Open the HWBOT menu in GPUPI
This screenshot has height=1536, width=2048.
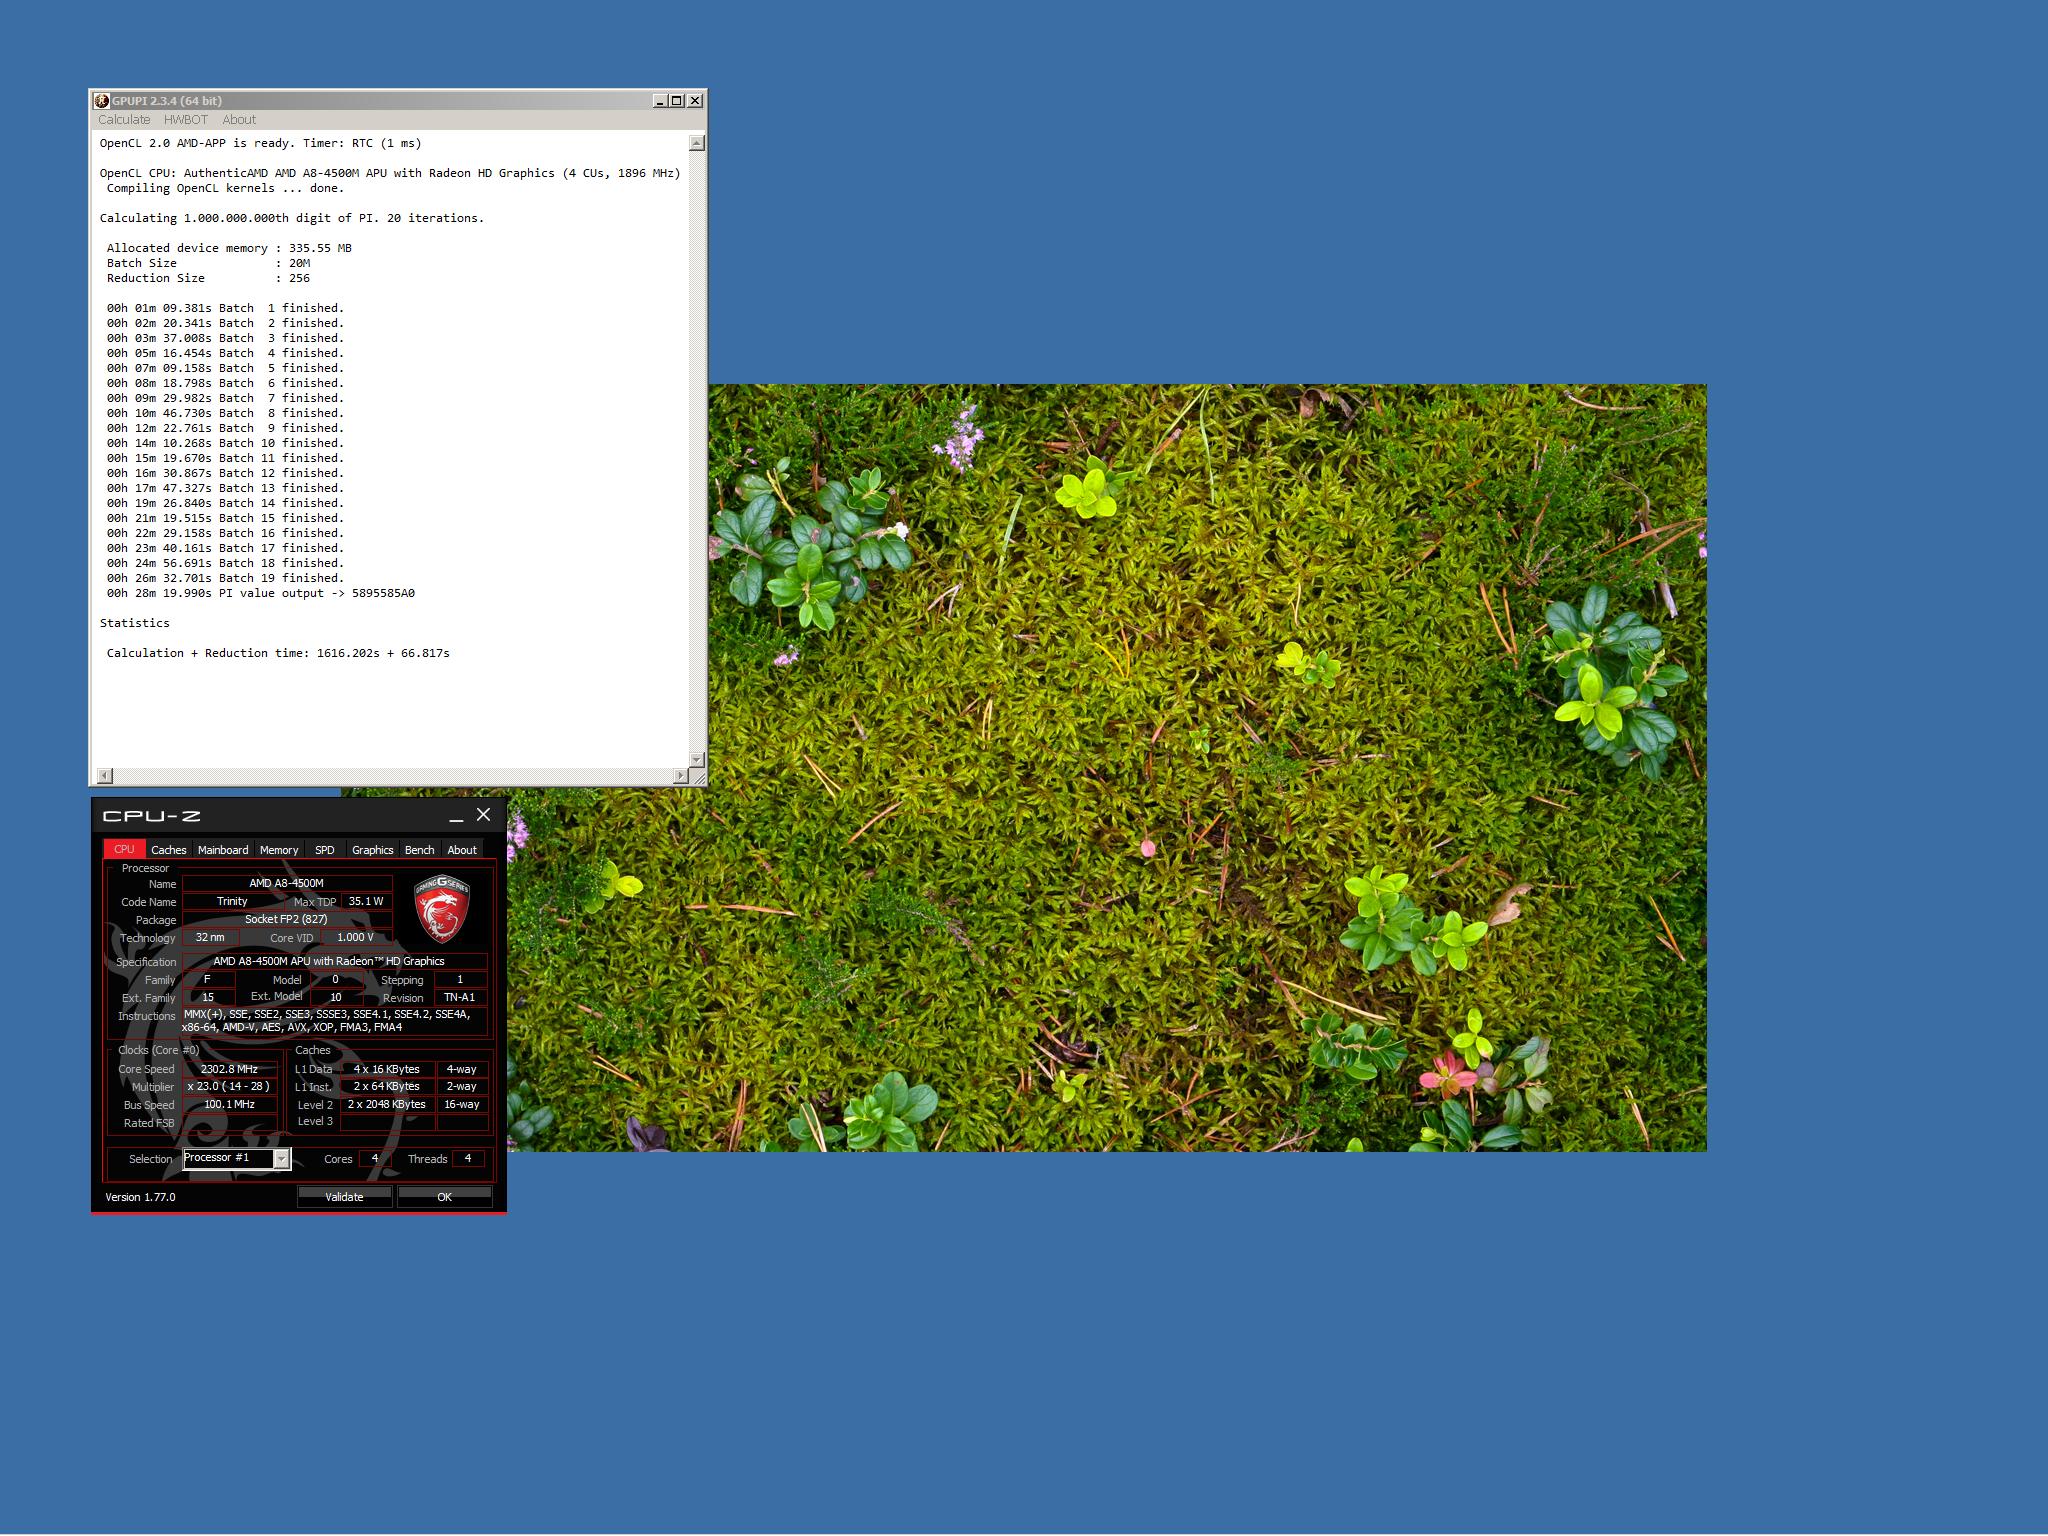[186, 119]
